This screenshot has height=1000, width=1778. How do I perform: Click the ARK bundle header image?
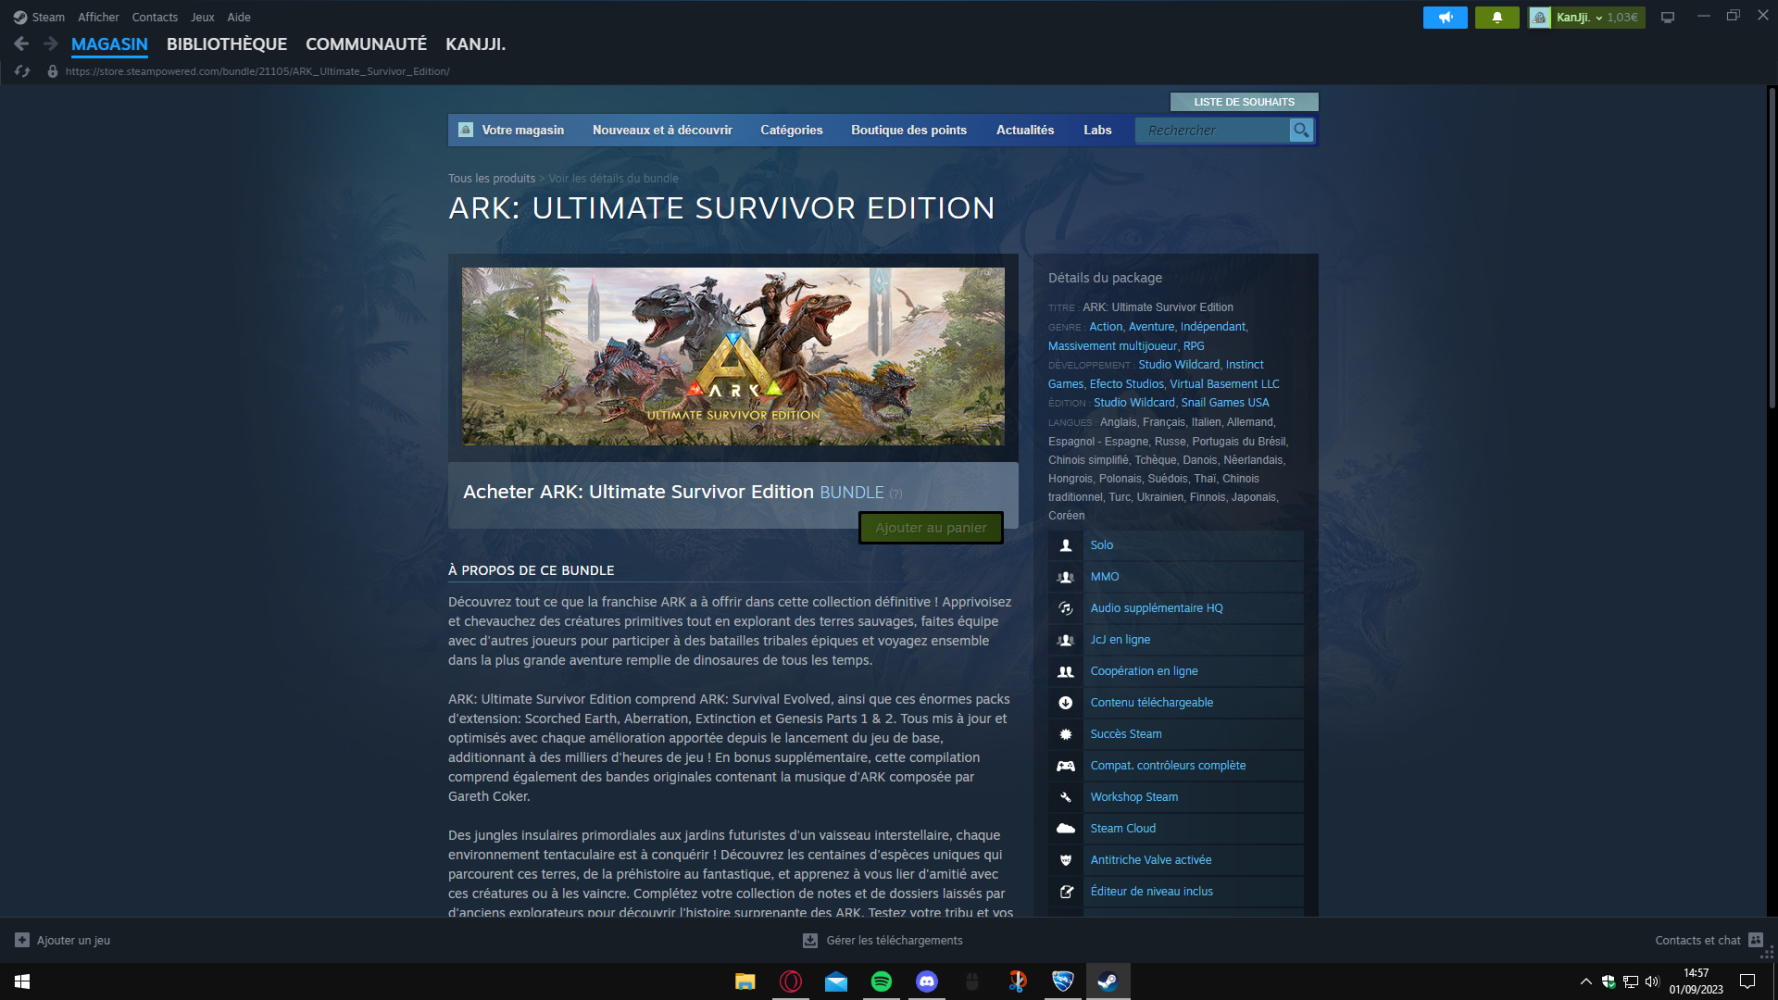733,356
